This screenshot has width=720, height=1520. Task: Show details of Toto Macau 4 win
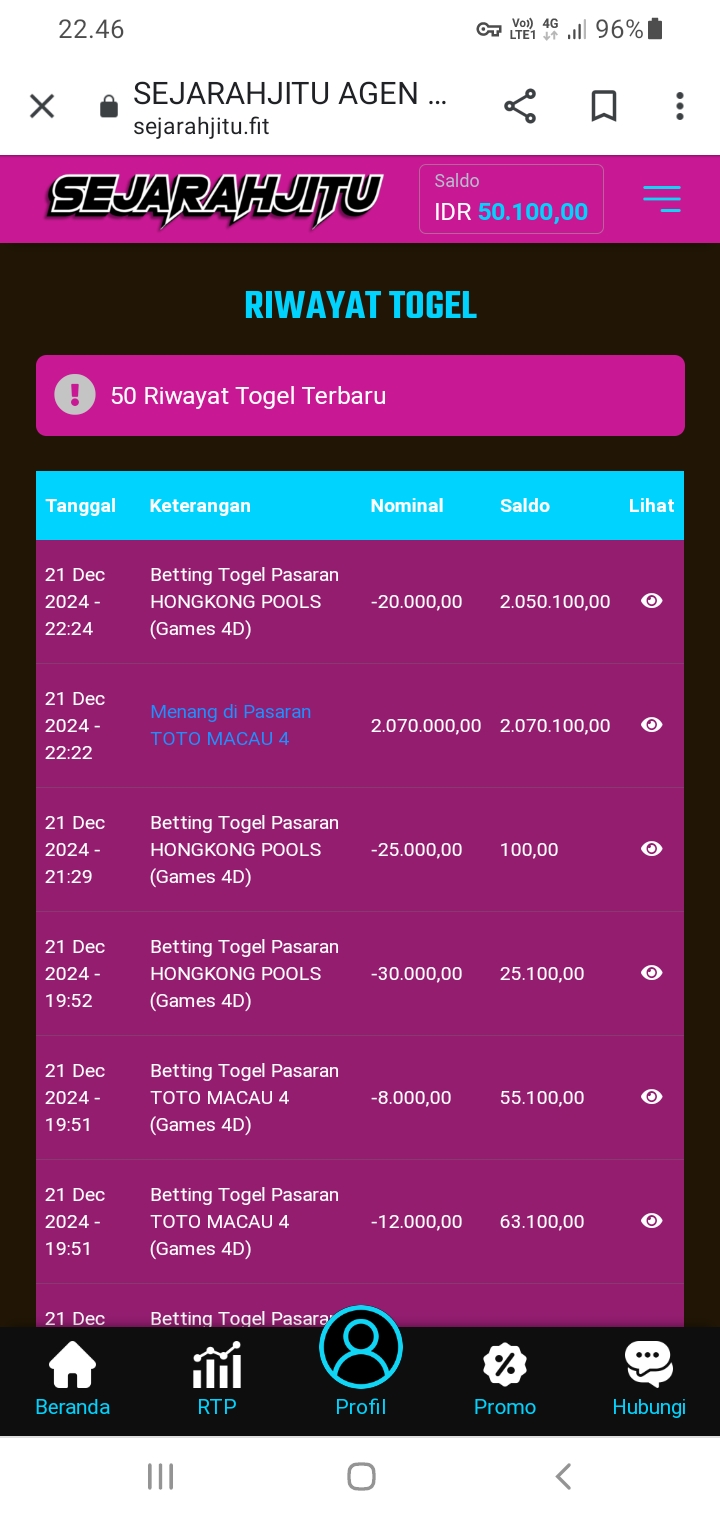[652, 725]
